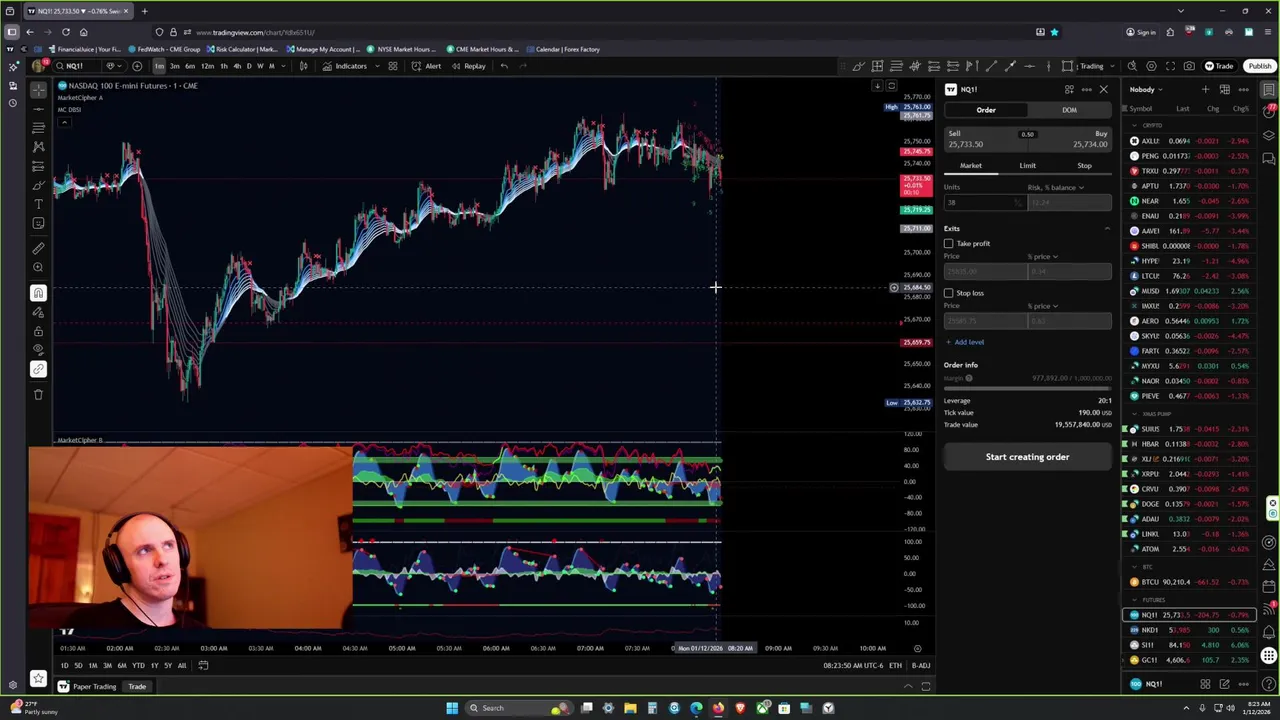Open the Nobody watchlist dropdown

(1146, 90)
